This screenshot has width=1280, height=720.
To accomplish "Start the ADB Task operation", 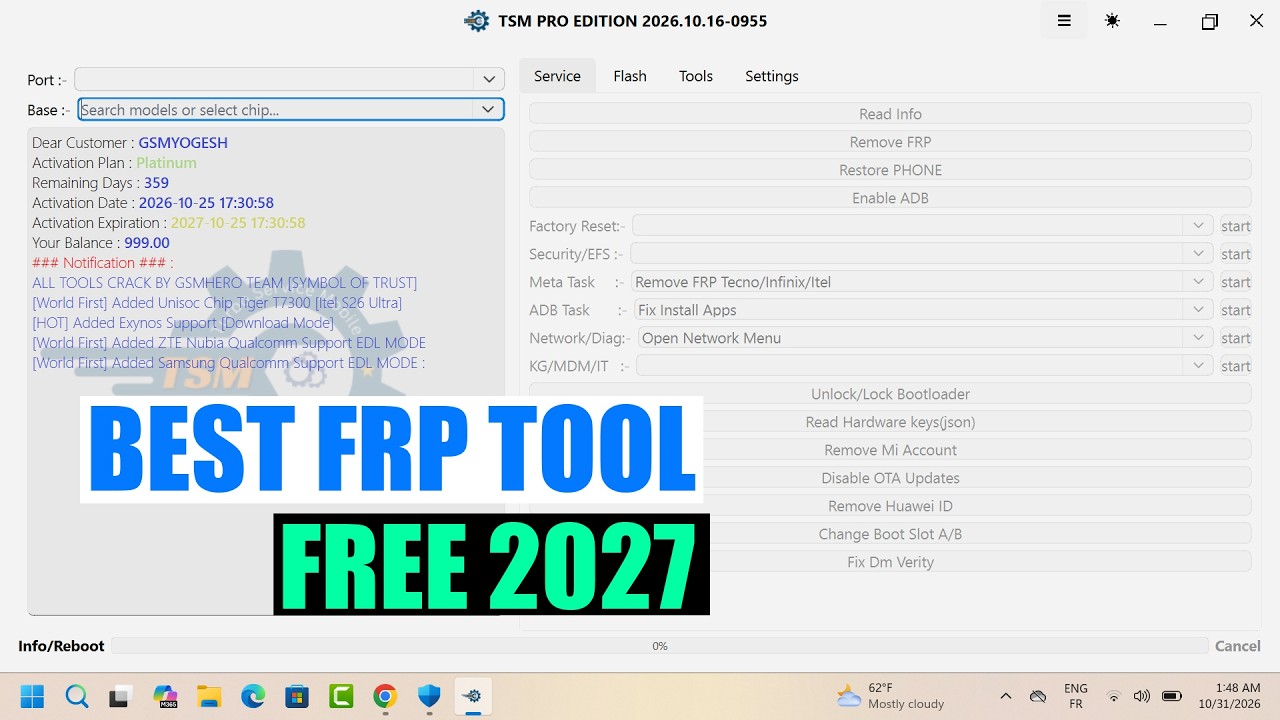I will pos(1236,310).
